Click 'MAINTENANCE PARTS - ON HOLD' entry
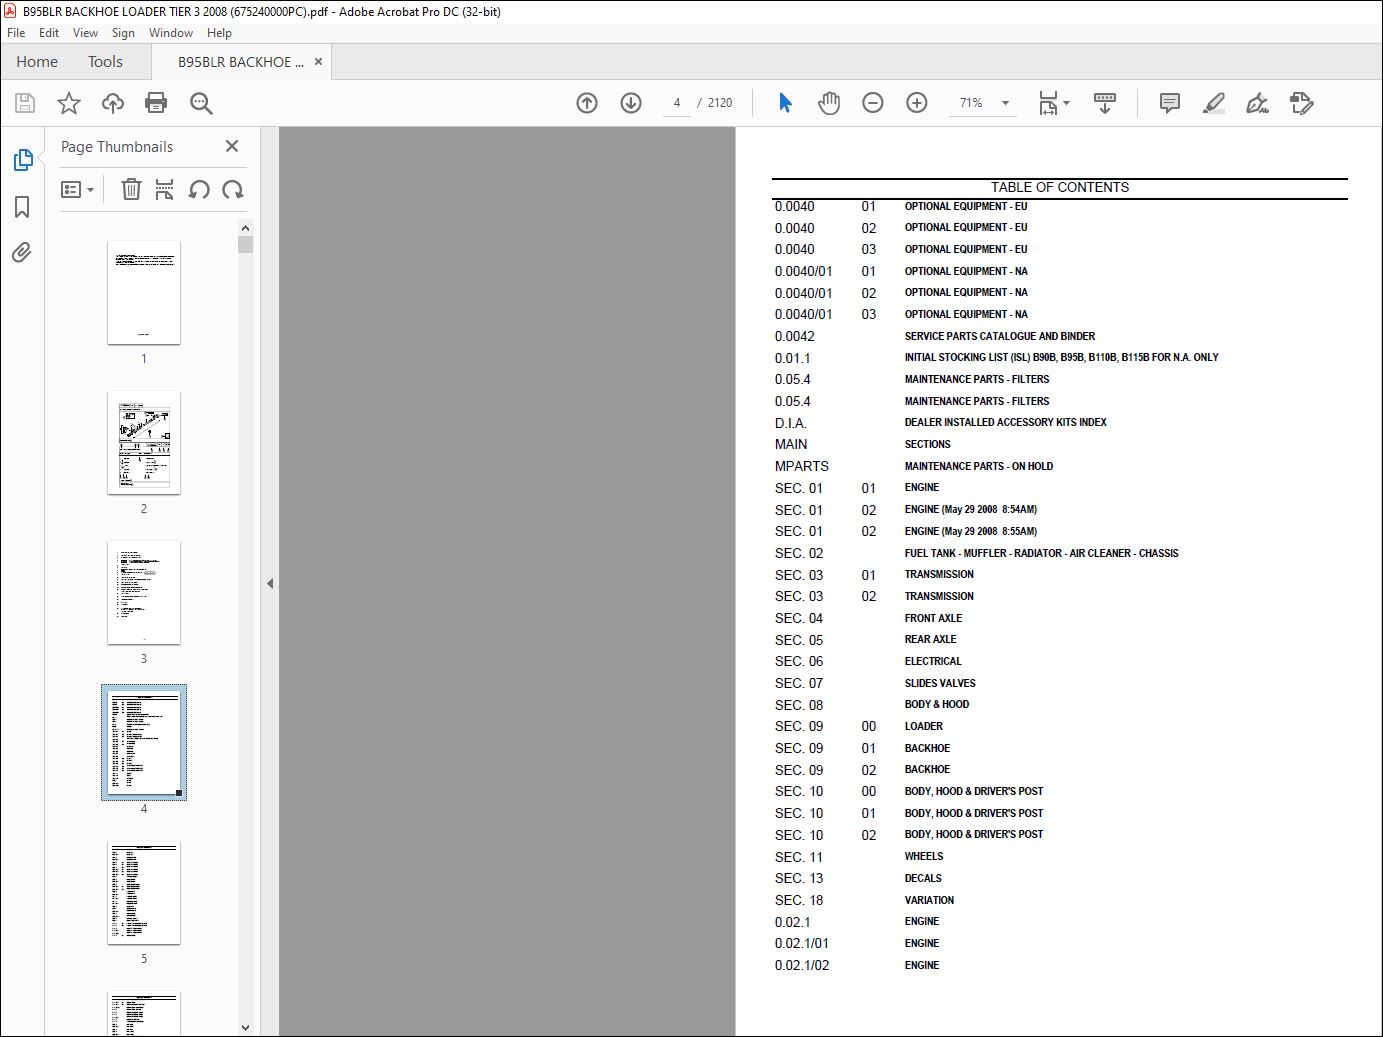The height and width of the screenshot is (1037, 1383). coord(978,466)
